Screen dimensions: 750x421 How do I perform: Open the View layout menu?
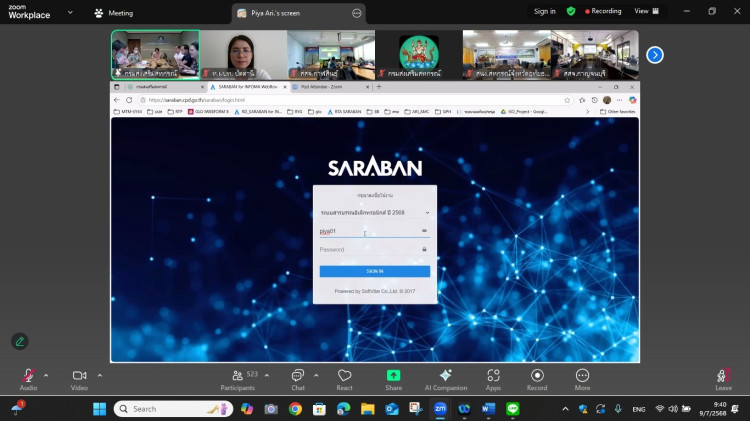point(646,11)
